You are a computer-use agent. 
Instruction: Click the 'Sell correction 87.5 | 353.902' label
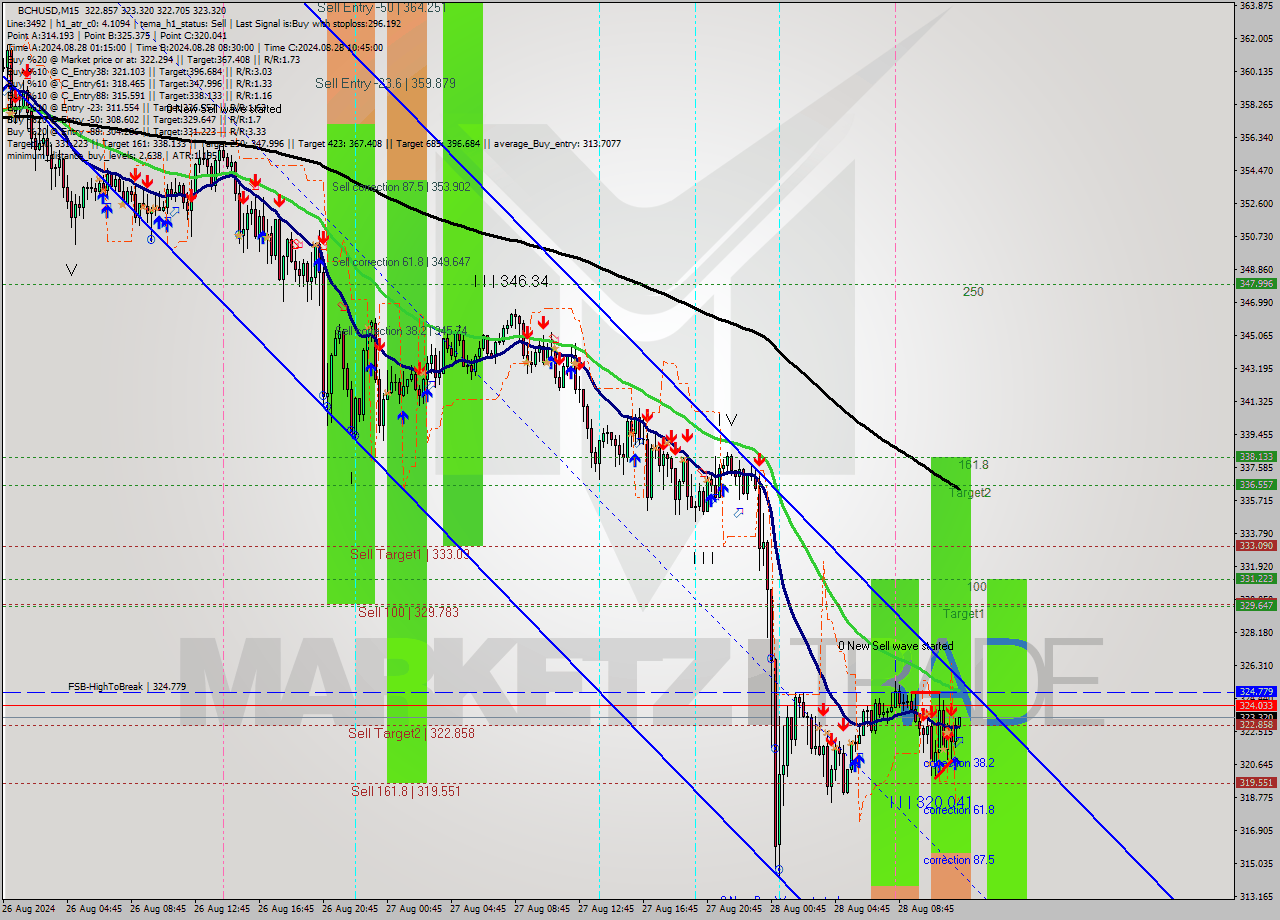point(401,187)
